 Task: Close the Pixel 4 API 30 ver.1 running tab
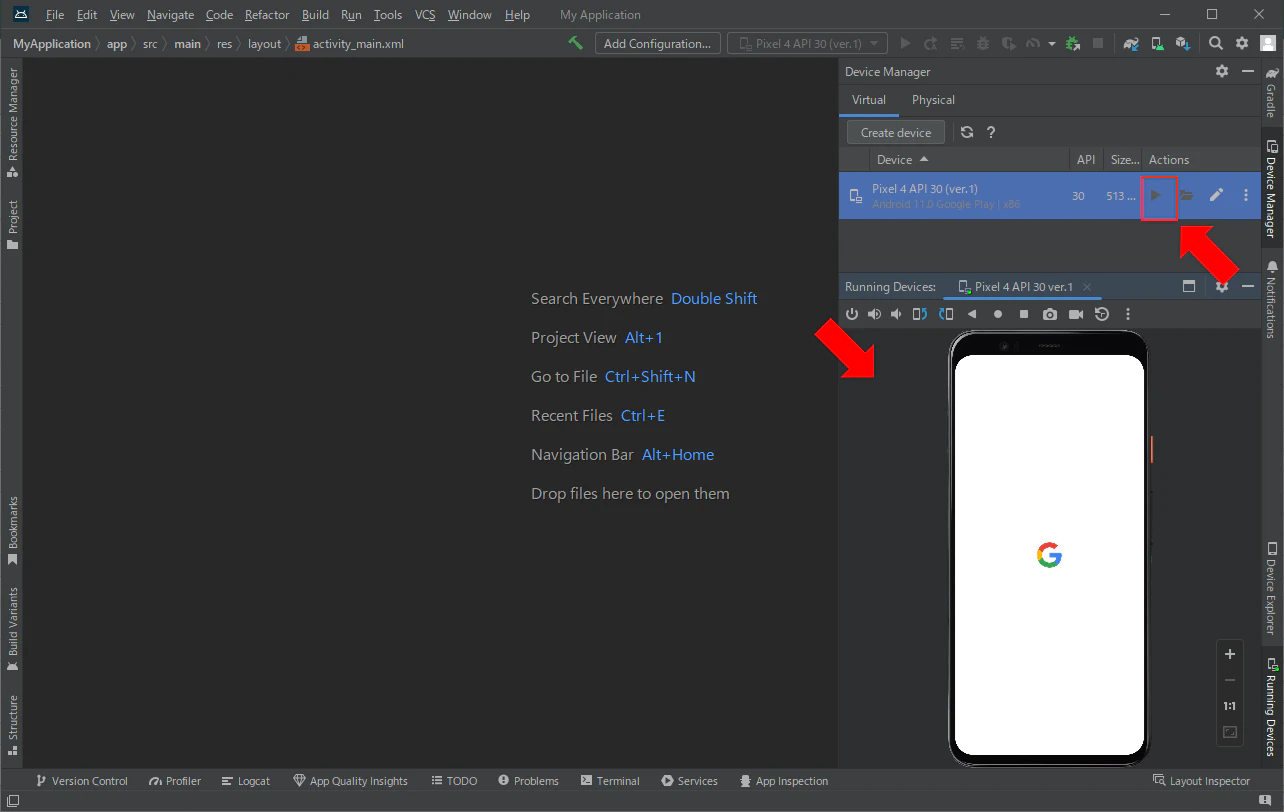coord(1087,287)
